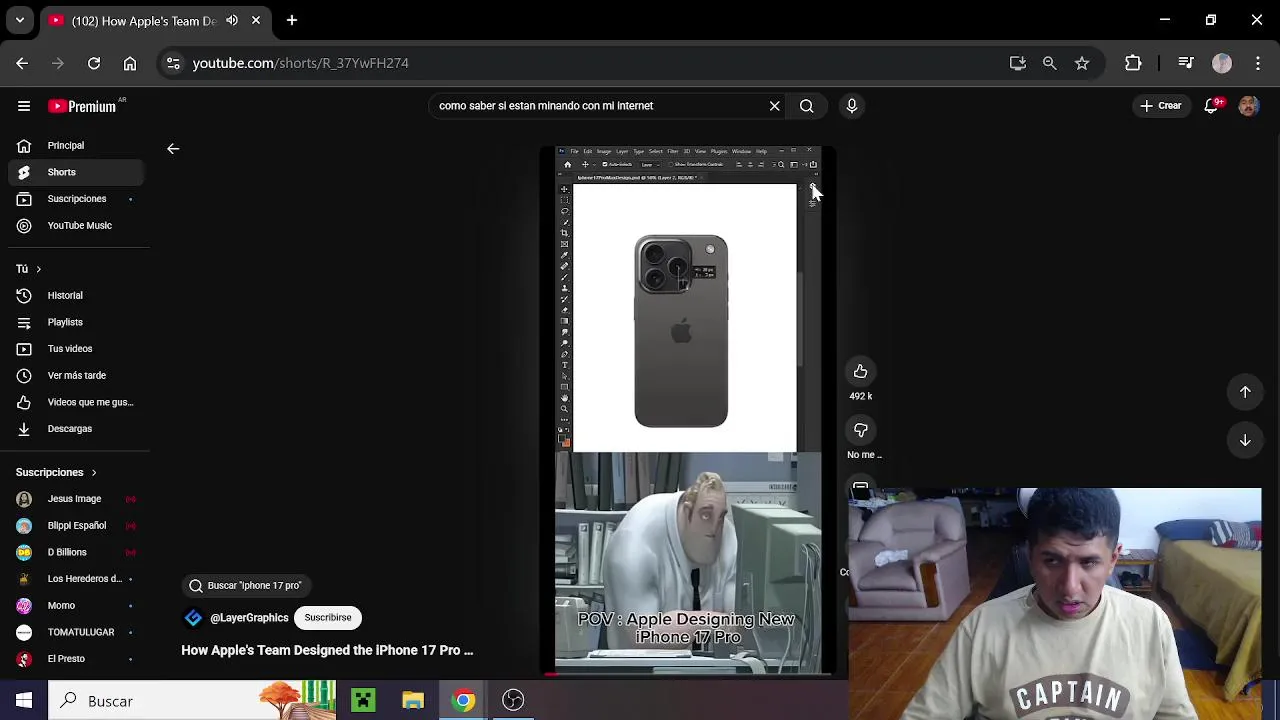Open the YouTube guide hamburger menu
Screen dimensions: 1280x720
tap(24, 106)
